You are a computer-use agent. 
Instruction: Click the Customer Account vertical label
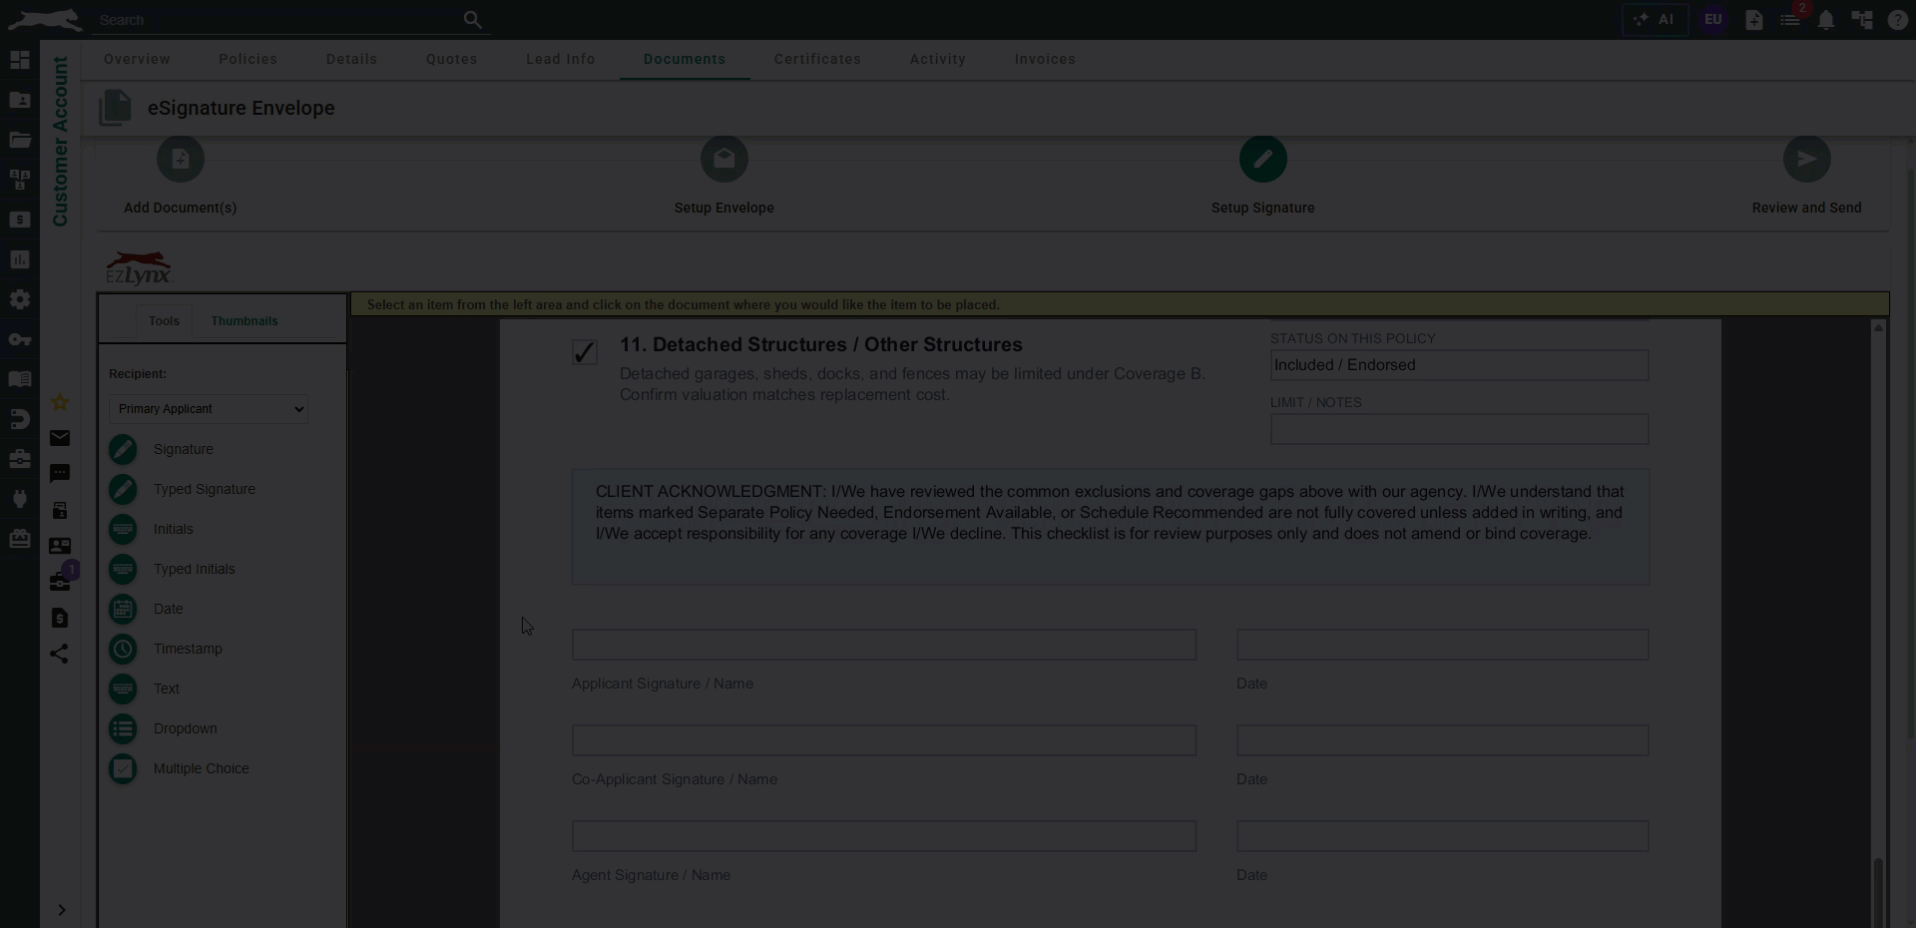(x=60, y=141)
